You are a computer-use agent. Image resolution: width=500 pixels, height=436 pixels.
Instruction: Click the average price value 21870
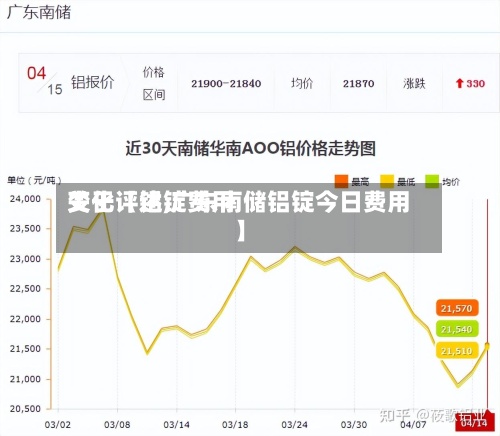point(359,84)
